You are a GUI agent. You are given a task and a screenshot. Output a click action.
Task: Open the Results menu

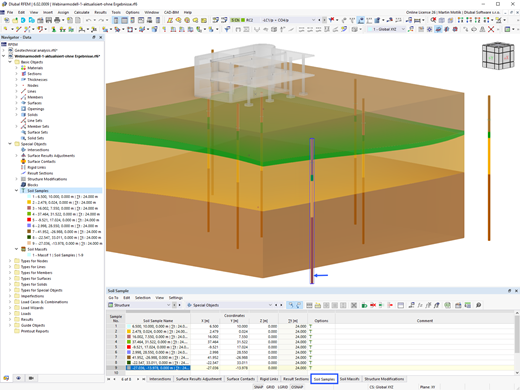point(100,12)
